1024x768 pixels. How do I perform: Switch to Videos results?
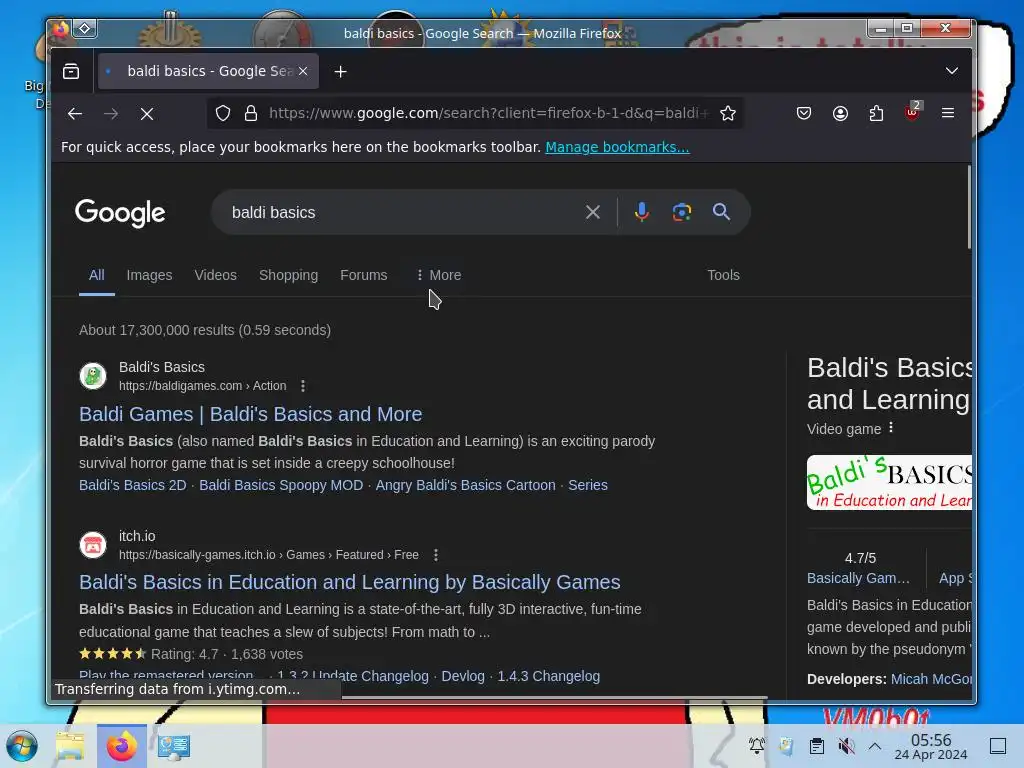pyautogui.click(x=216, y=275)
